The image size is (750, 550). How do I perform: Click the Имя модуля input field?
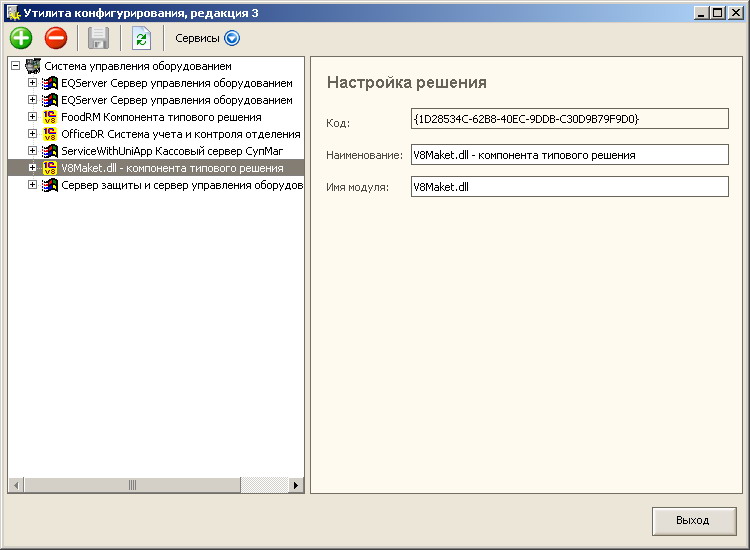569,187
